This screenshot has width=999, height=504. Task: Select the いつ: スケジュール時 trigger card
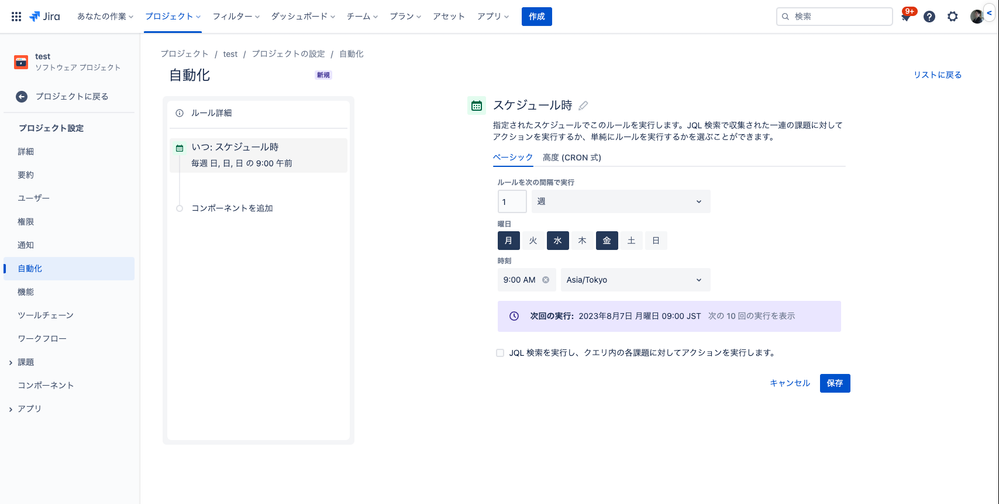(x=259, y=155)
